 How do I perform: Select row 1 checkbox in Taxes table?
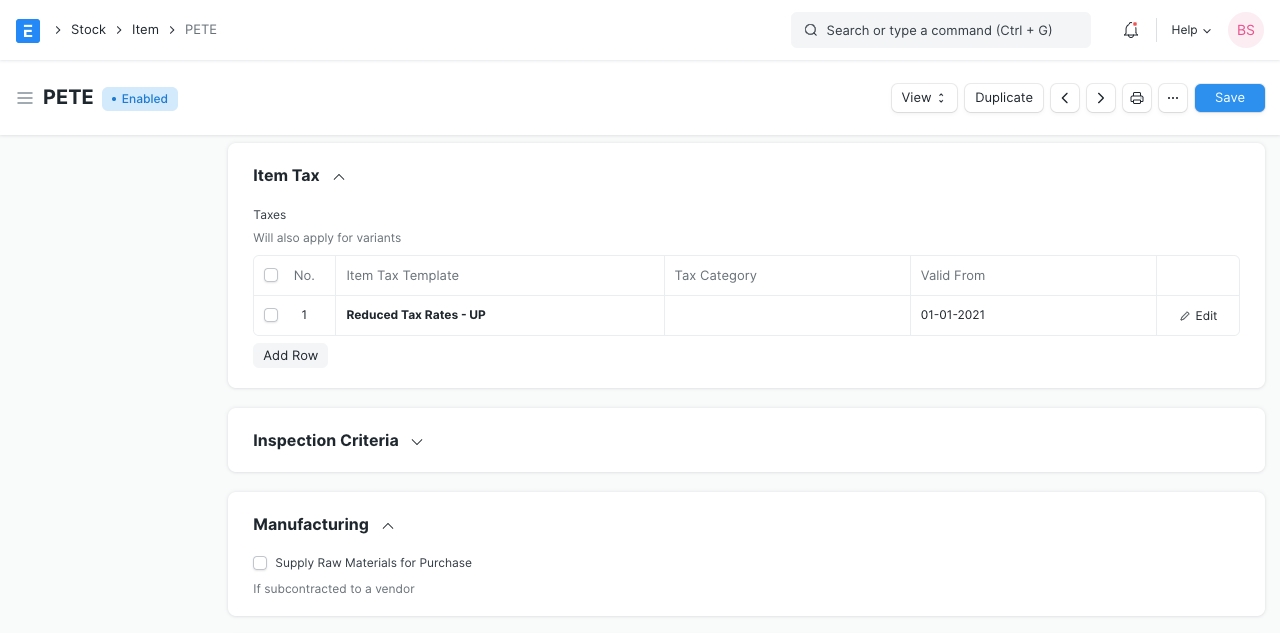[x=271, y=315]
